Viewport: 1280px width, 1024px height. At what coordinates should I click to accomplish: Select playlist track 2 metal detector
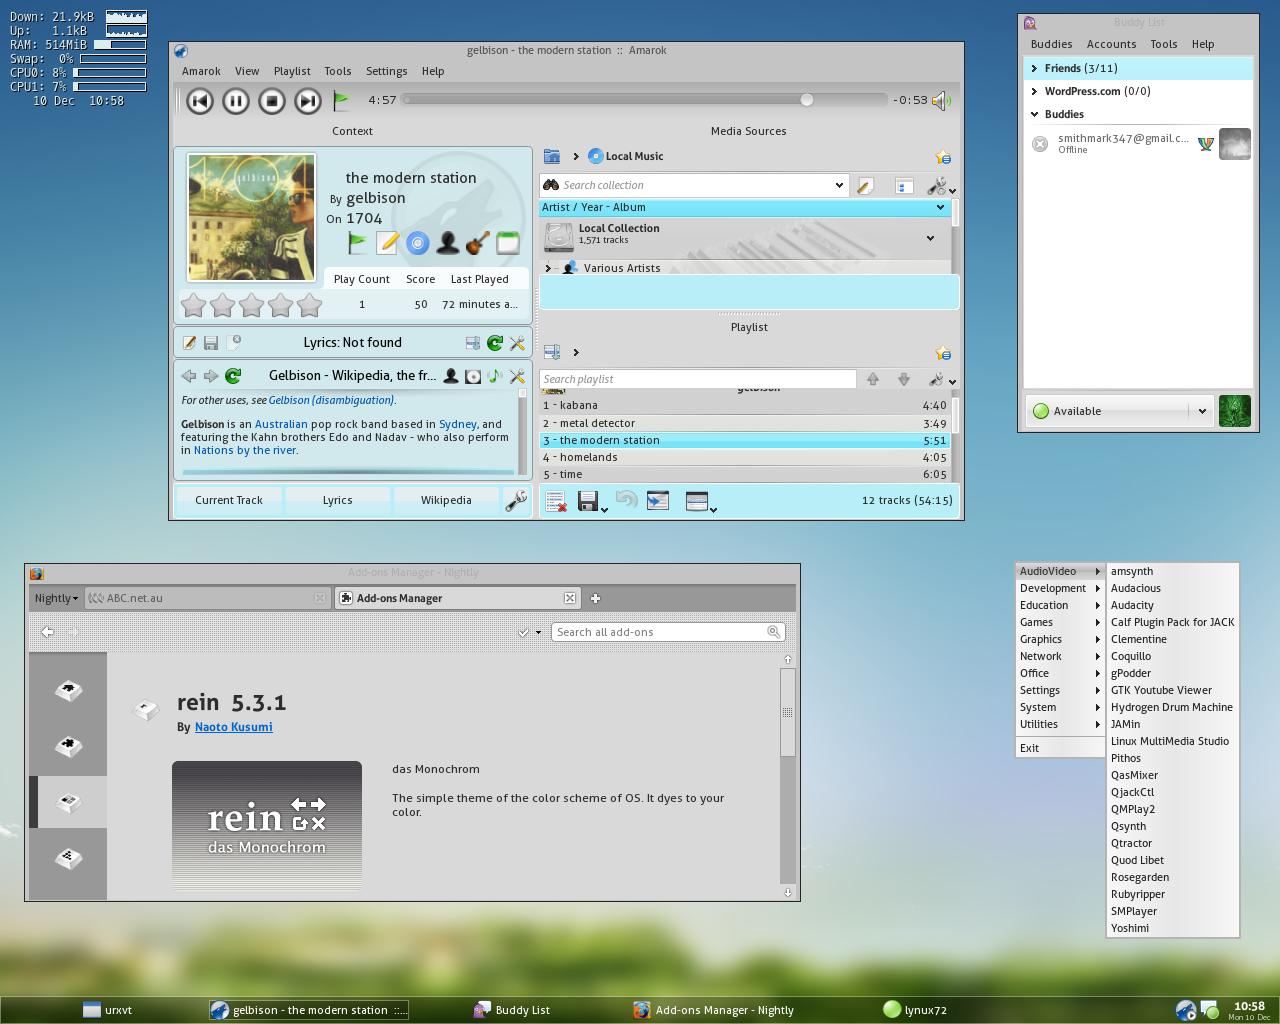tap(744, 423)
